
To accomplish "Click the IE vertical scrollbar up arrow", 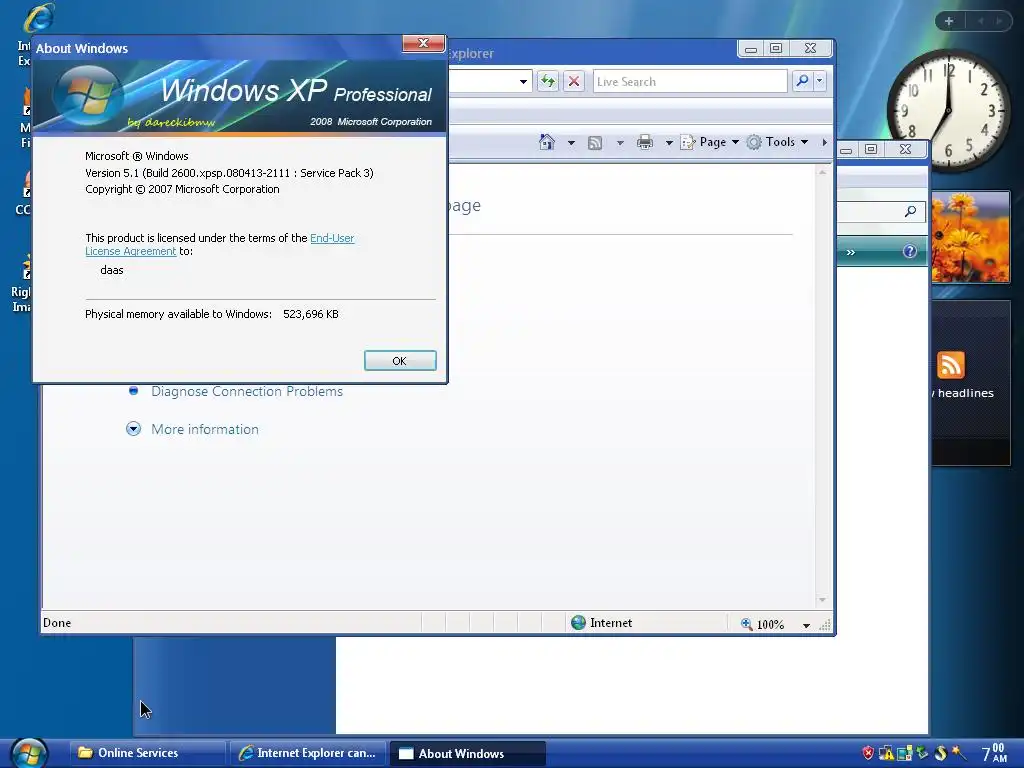I will (x=822, y=172).
